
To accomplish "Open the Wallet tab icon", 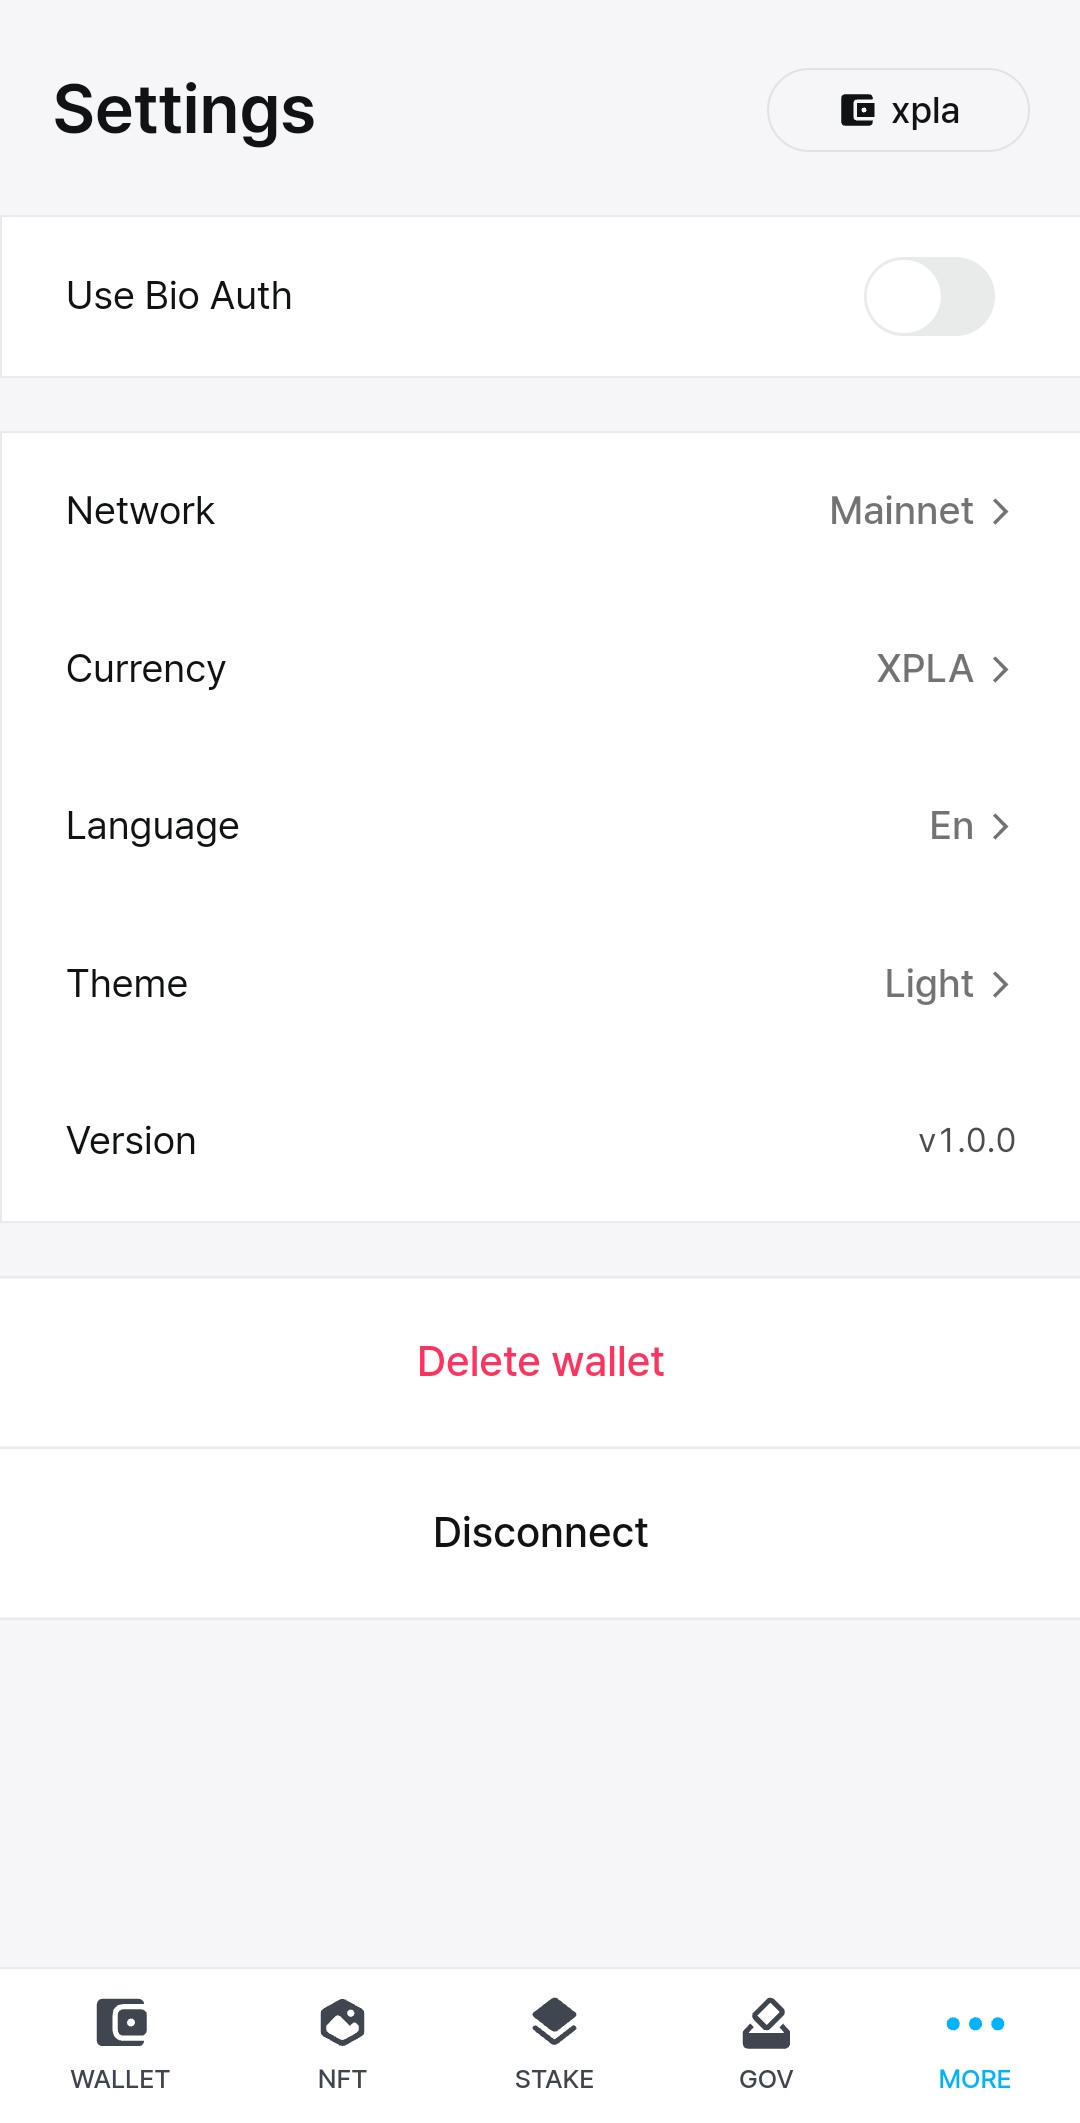I will (x=121, y=2022).
